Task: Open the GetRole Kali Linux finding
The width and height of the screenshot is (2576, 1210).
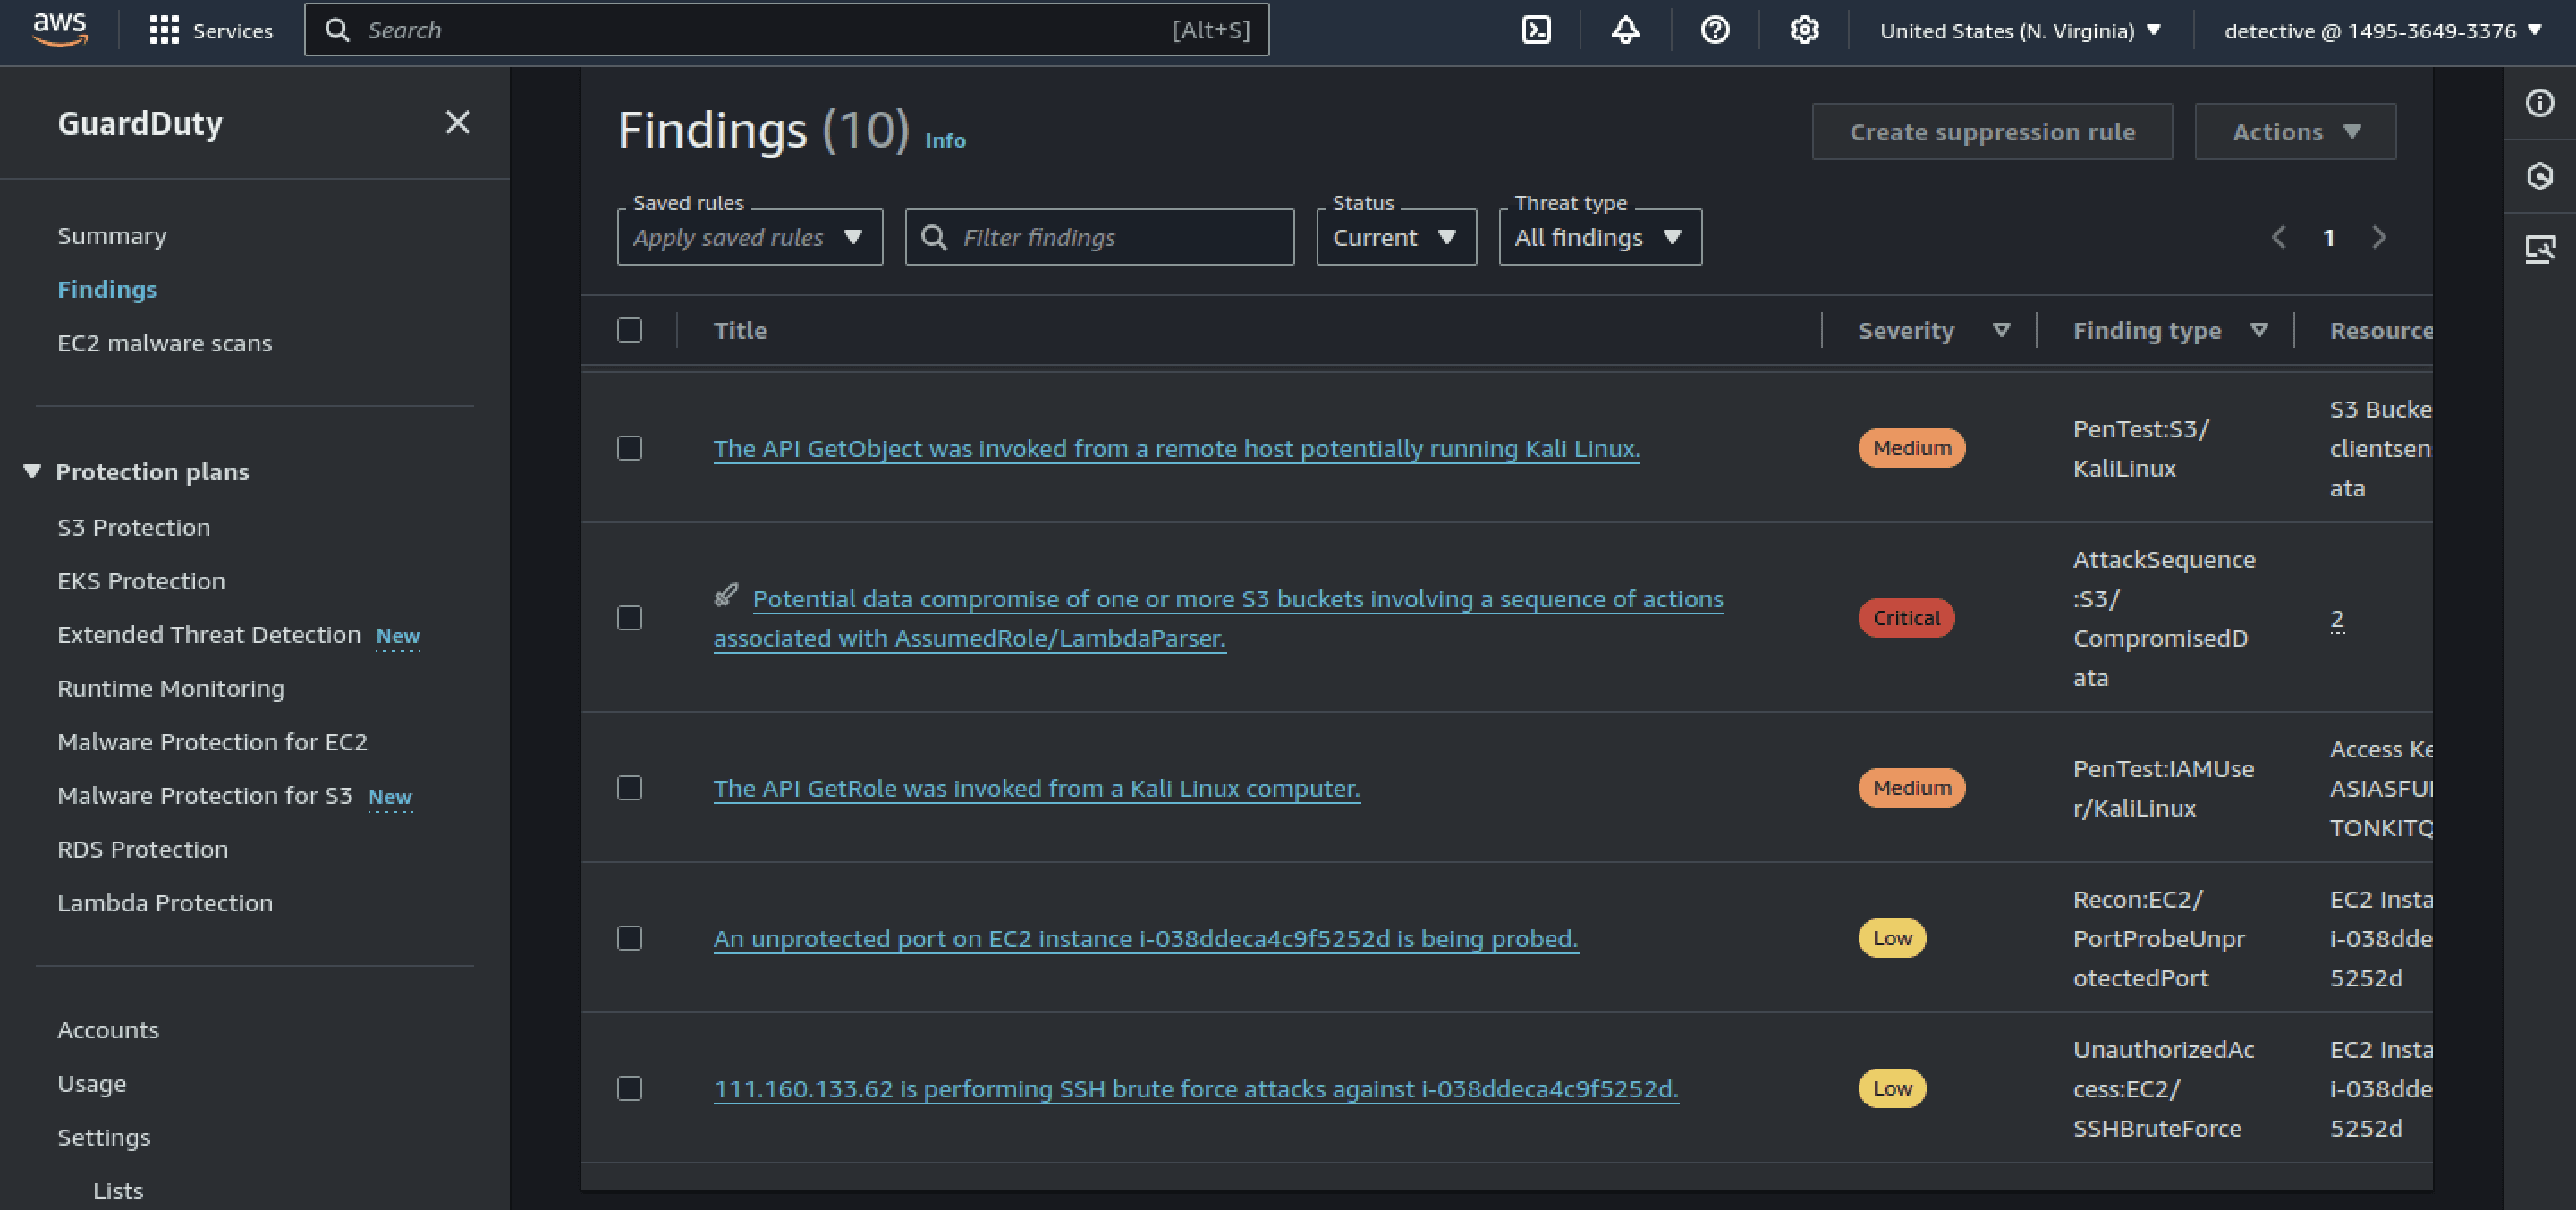Action: point(1036,788)
